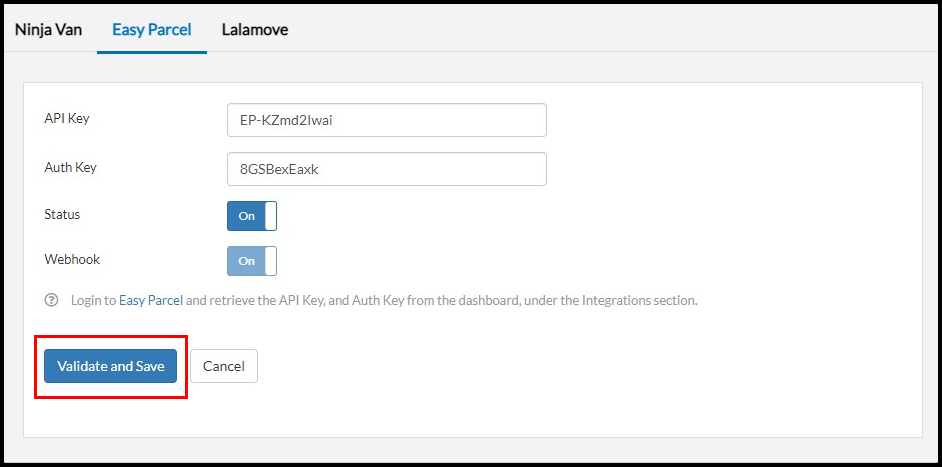Image resolution: width=942 pixels, height=467 pixels.
Task: Focus the API Key input field
Action: pos(387,120)
